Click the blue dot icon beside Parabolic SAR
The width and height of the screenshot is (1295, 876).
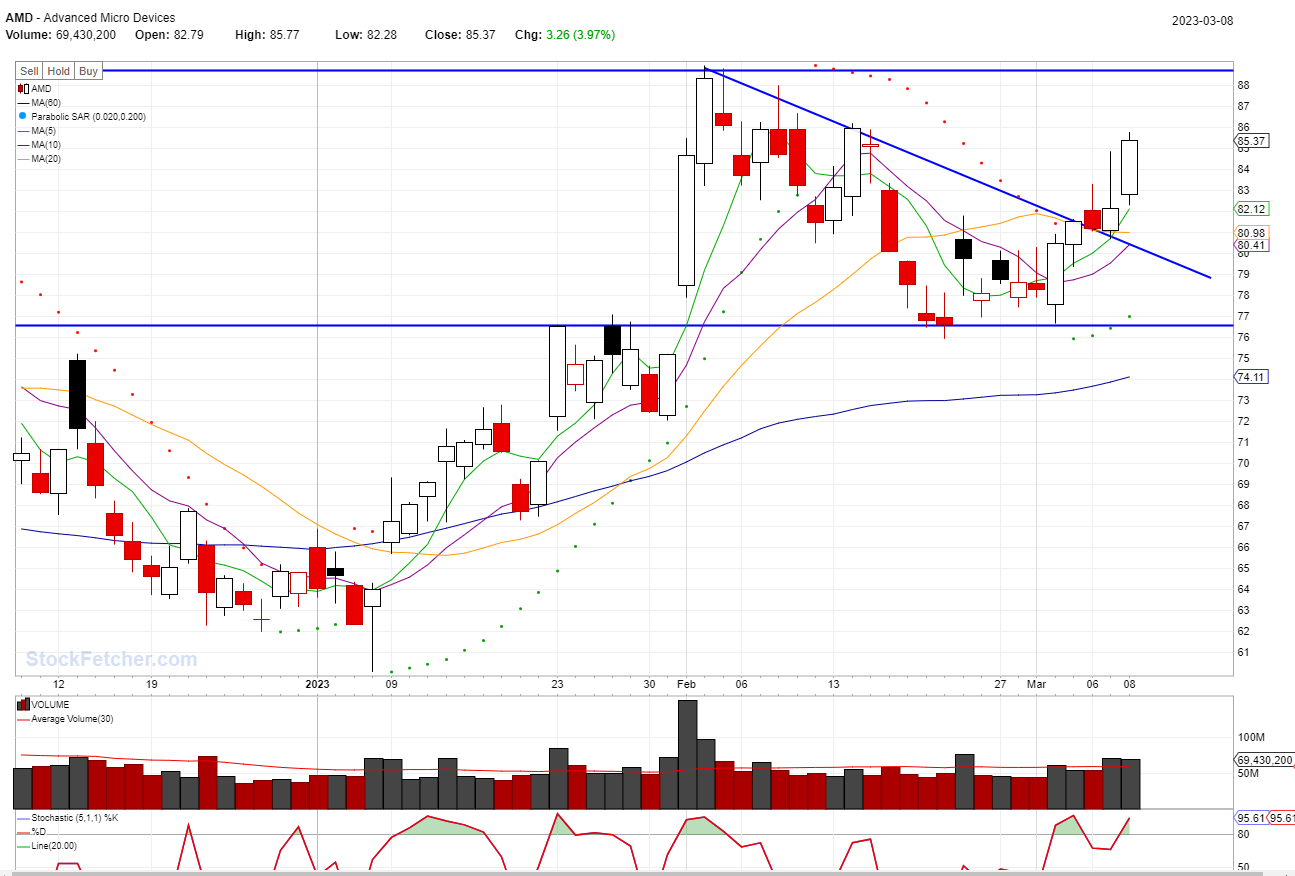(22, 117)
